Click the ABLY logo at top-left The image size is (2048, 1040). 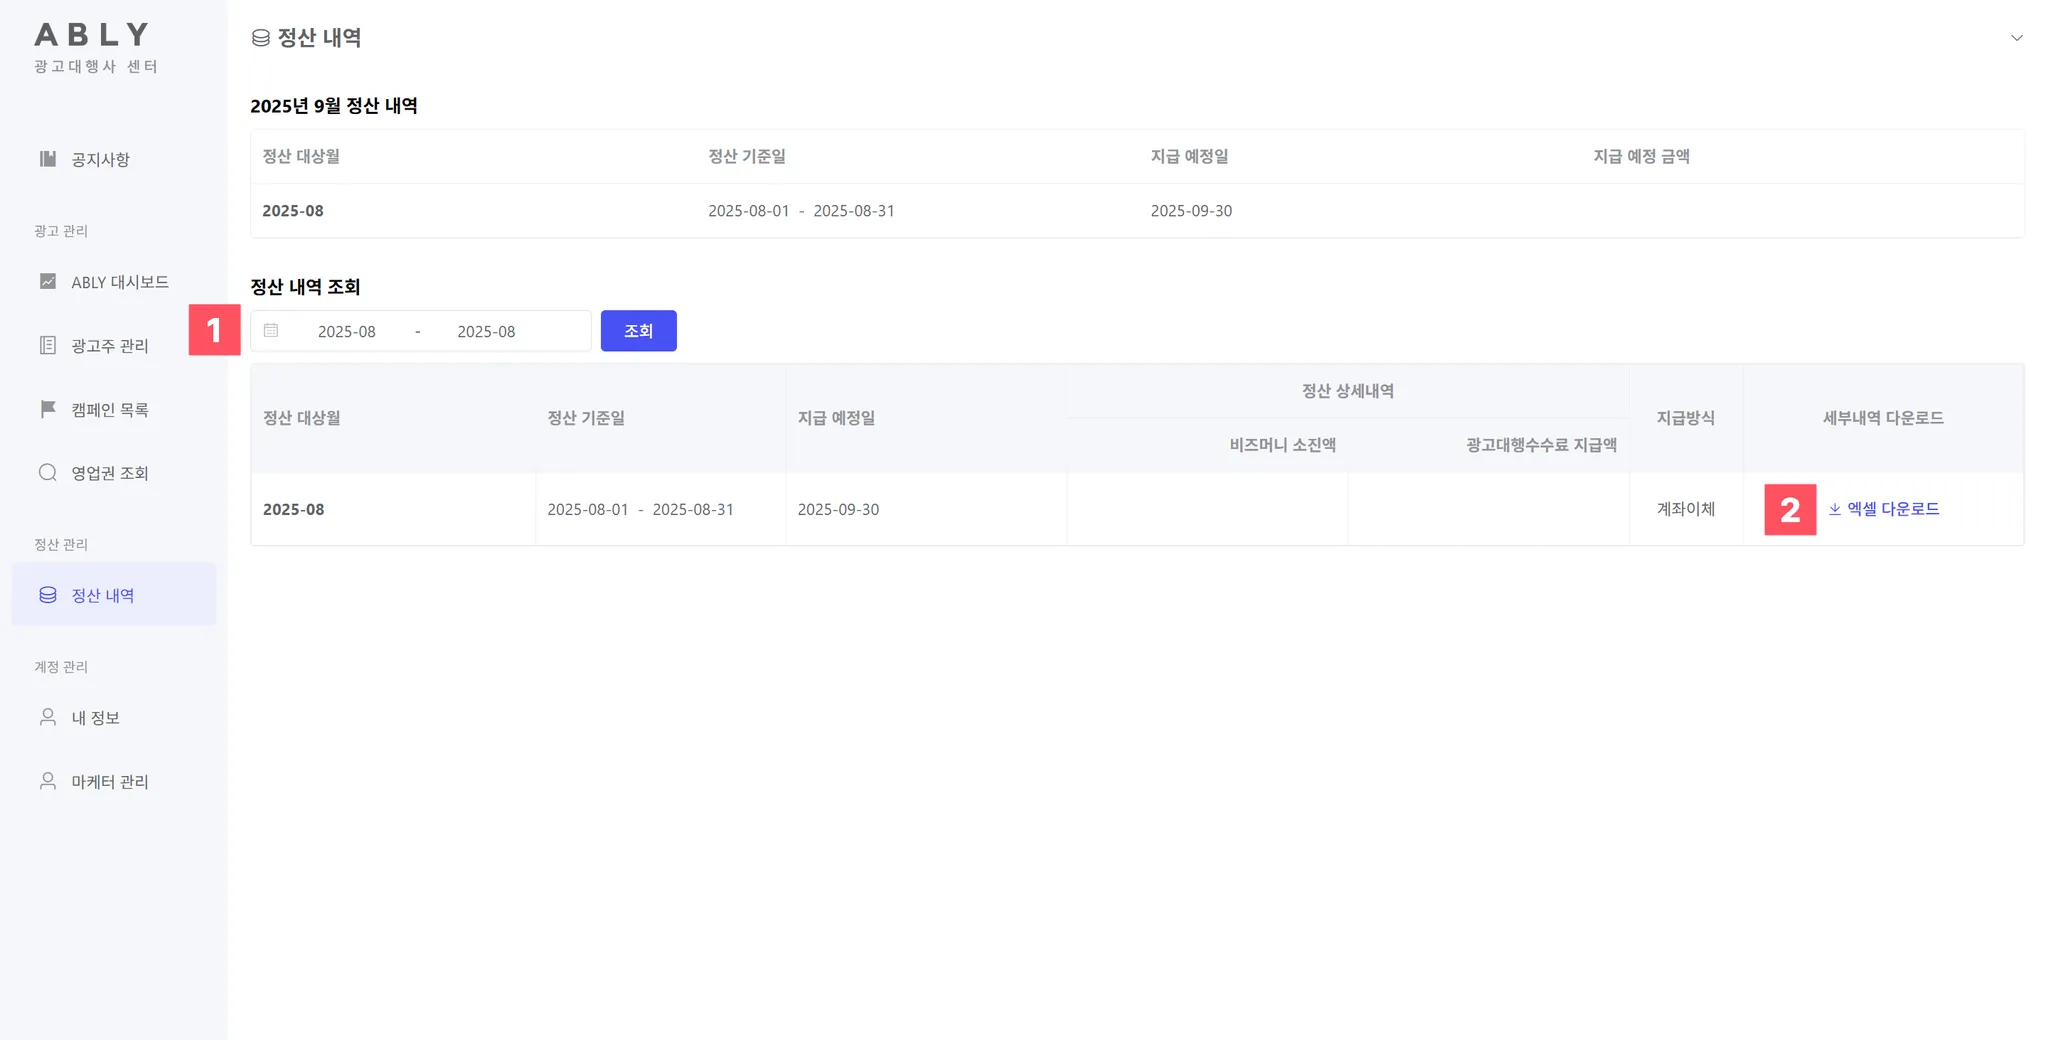tap(93, 35)
